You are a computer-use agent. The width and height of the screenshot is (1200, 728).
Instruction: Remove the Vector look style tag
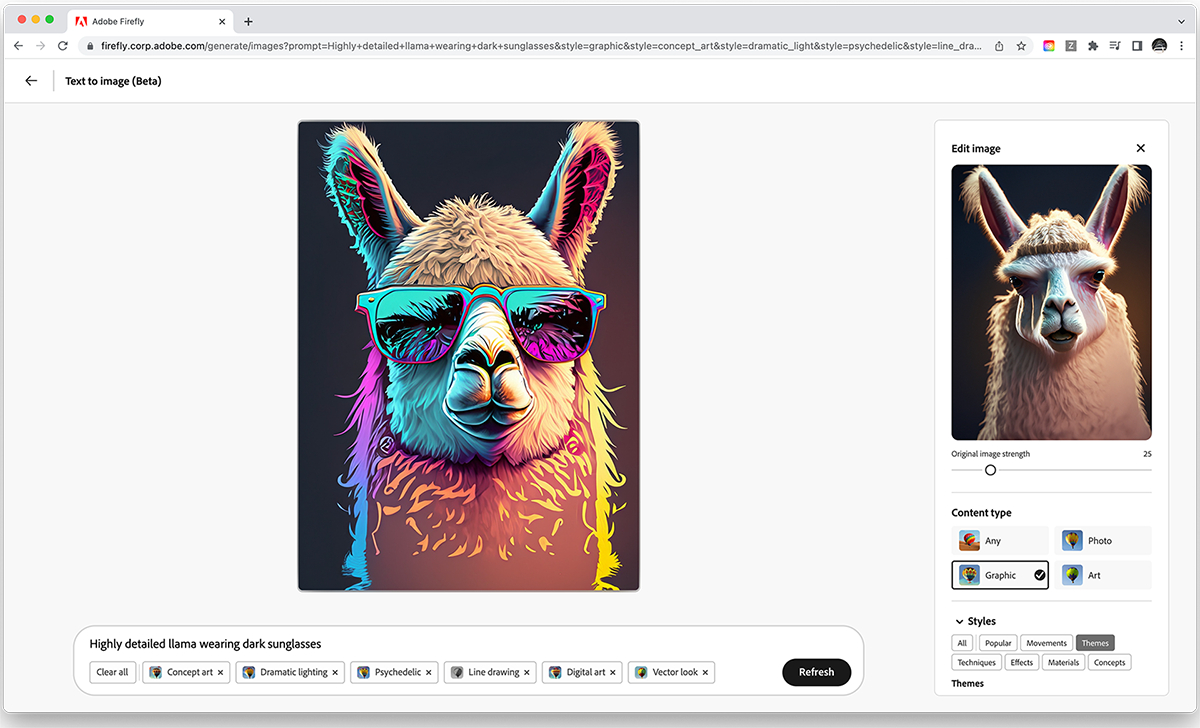[705, 673]
